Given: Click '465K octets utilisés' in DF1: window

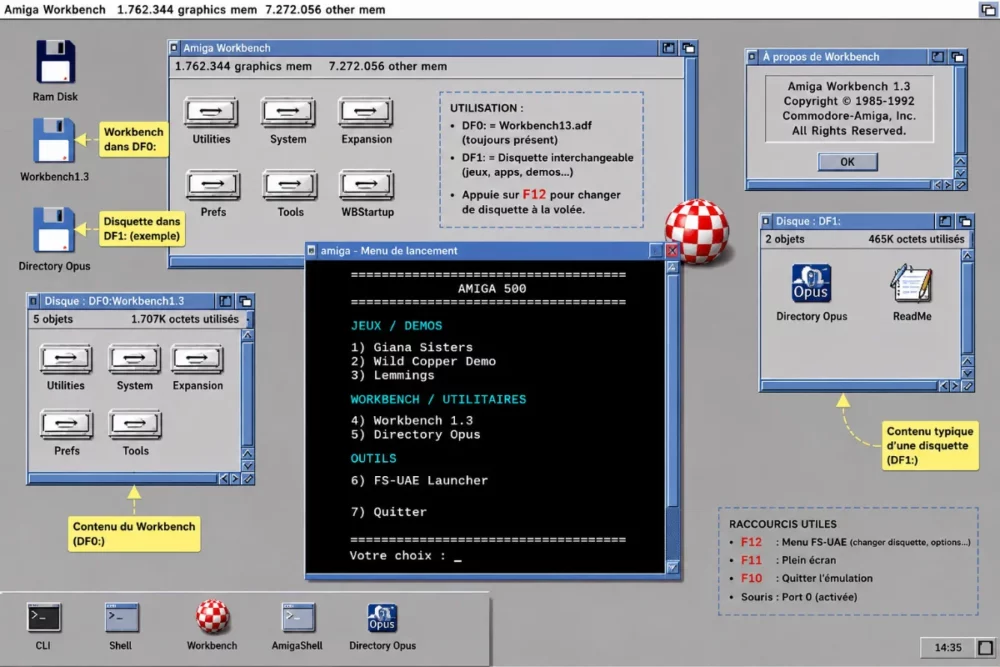Looking at the screenshot, I should 916,239.
